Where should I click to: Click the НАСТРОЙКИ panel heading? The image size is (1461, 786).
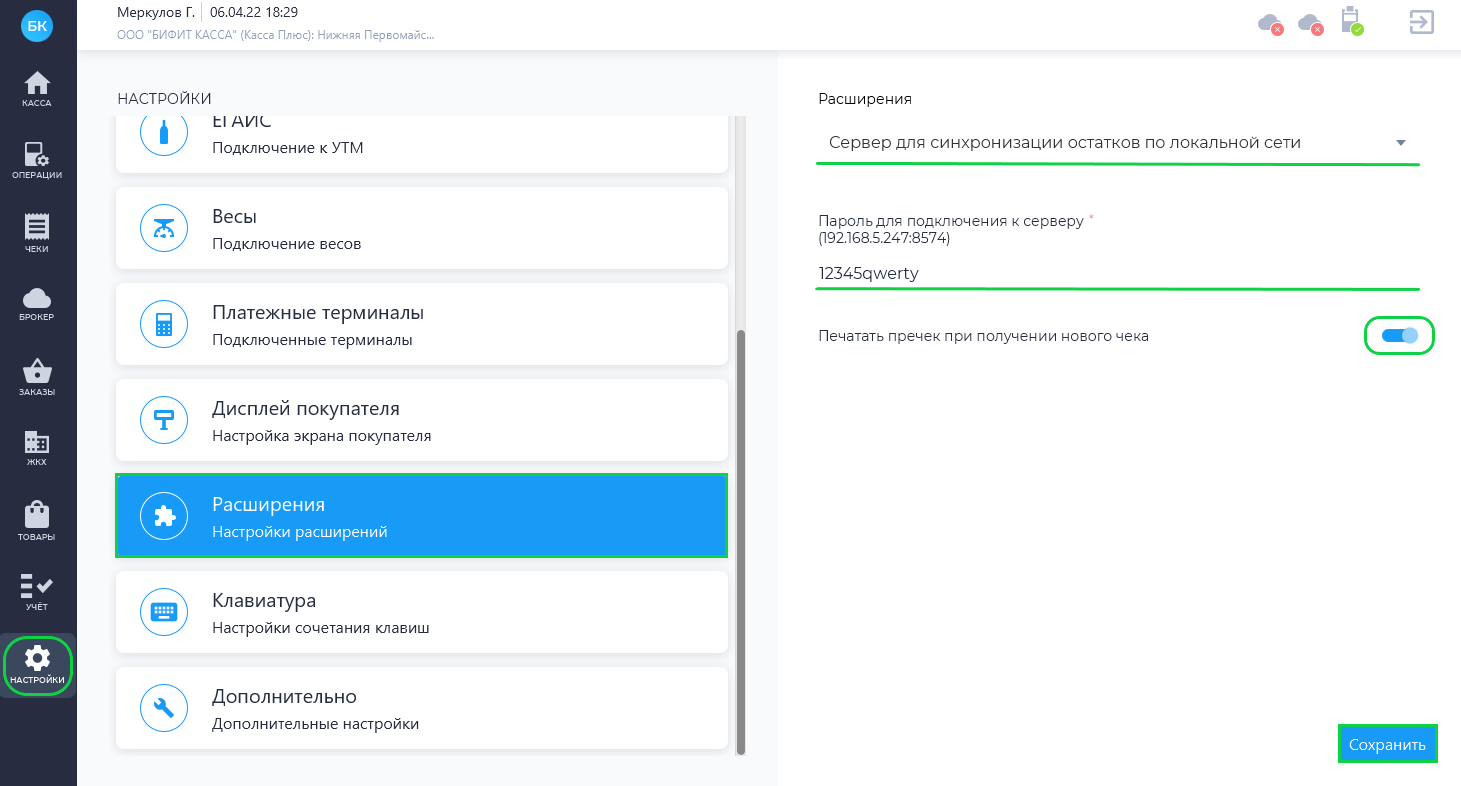[164, 98]
